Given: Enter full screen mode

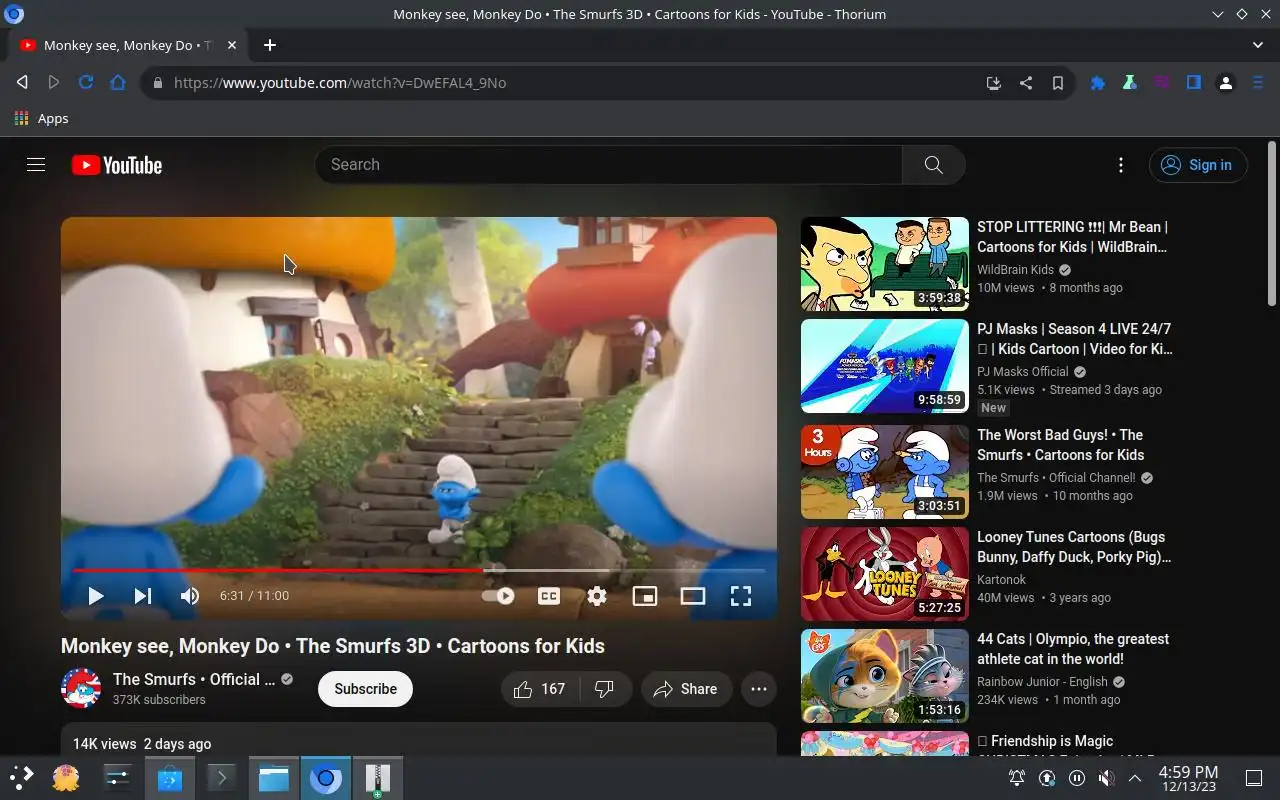Looking at the screenshot, I should pos(741,596).
